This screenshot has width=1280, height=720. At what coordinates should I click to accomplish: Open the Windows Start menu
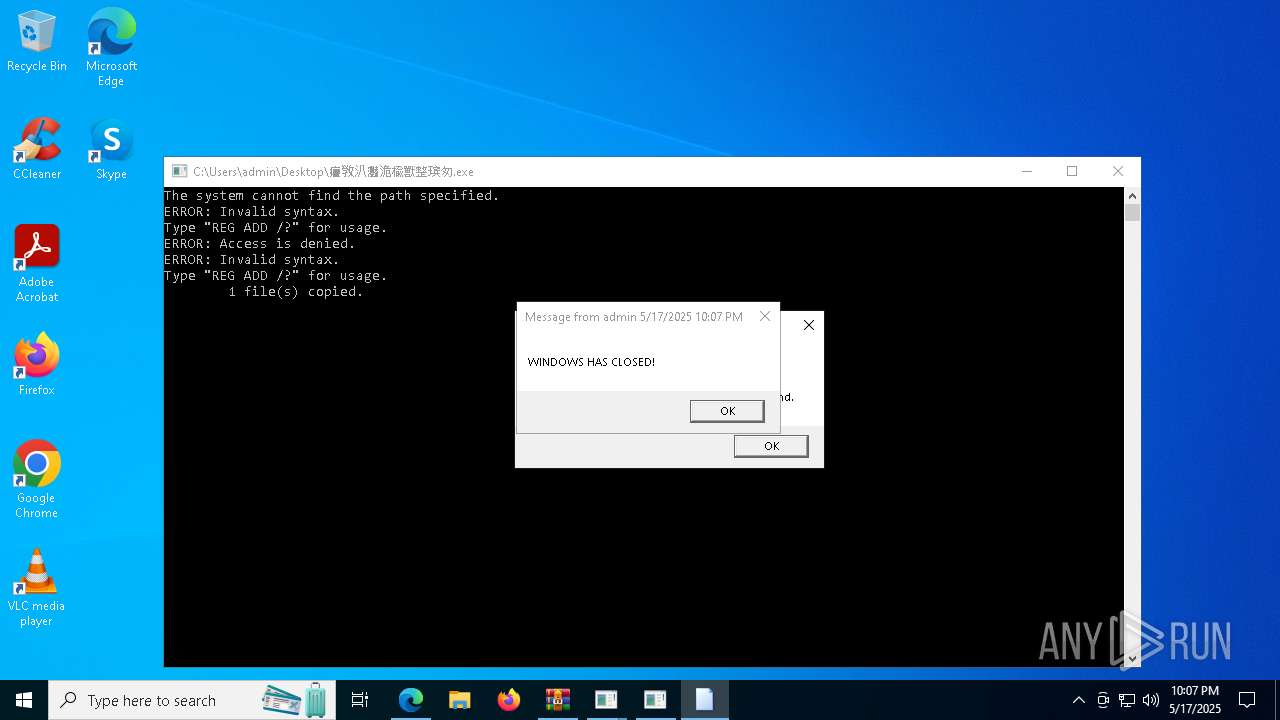click(x=24, y=700)
